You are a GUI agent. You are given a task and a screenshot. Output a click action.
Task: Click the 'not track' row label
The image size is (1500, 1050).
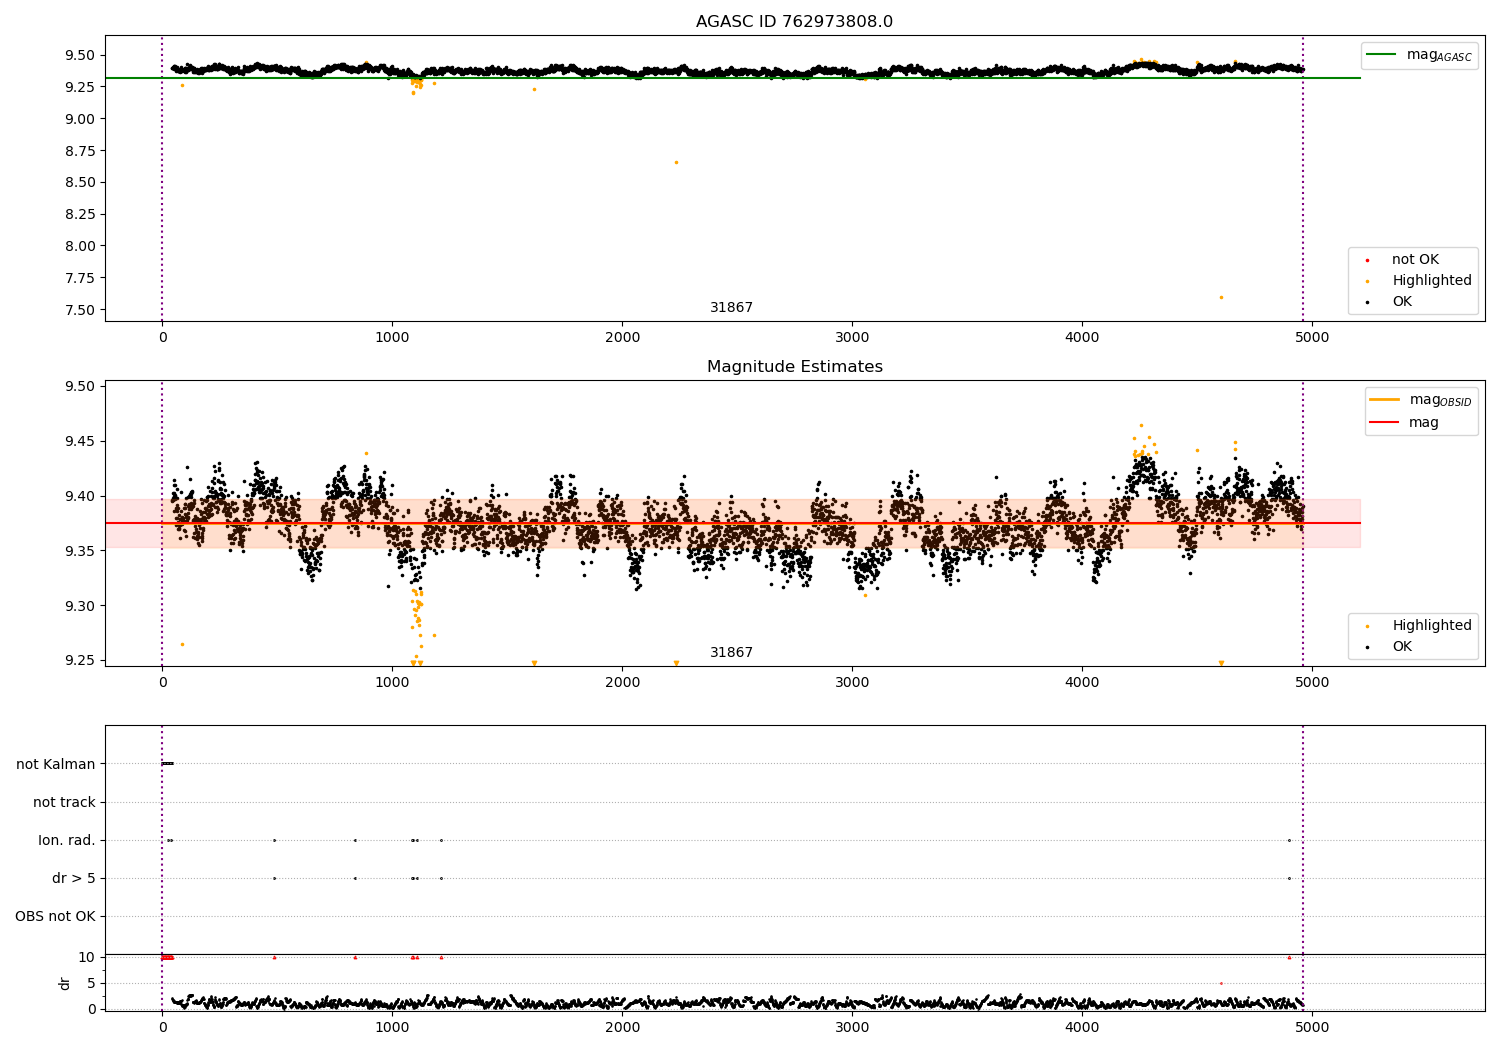point(64,803)
